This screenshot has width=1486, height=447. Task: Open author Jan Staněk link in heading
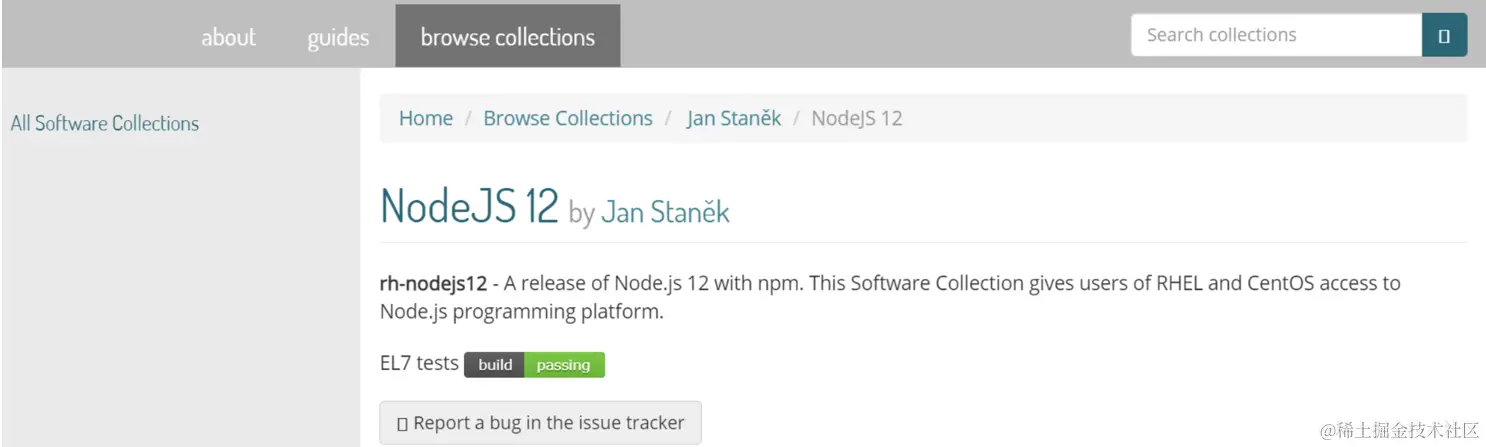coord(665,212)
